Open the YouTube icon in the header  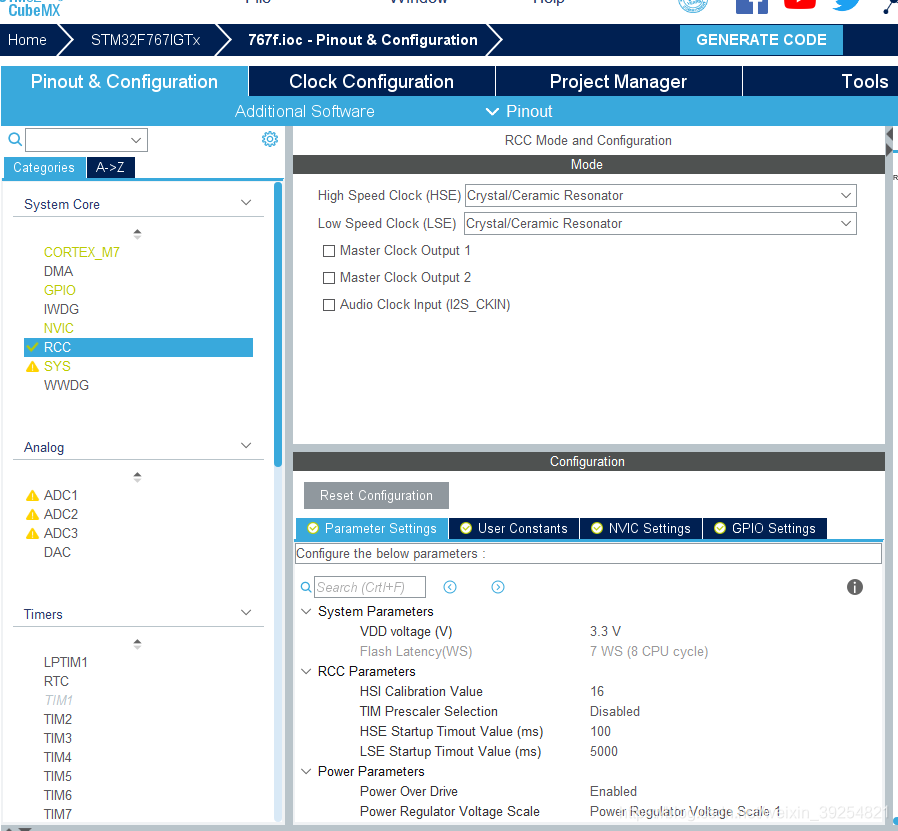pyautogui.click(x=799, y=5)
